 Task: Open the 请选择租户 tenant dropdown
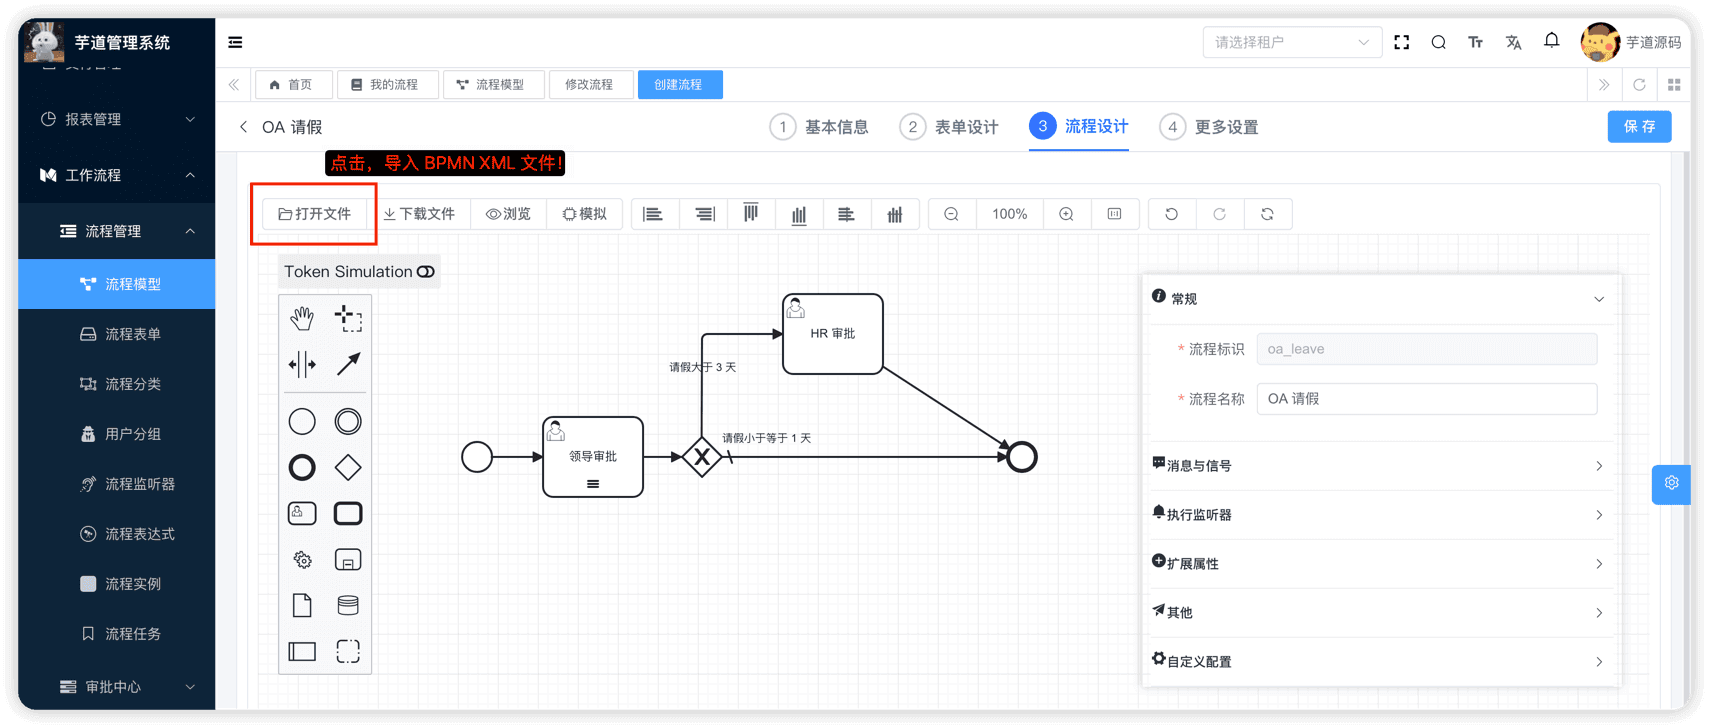tap(1292, 42)
